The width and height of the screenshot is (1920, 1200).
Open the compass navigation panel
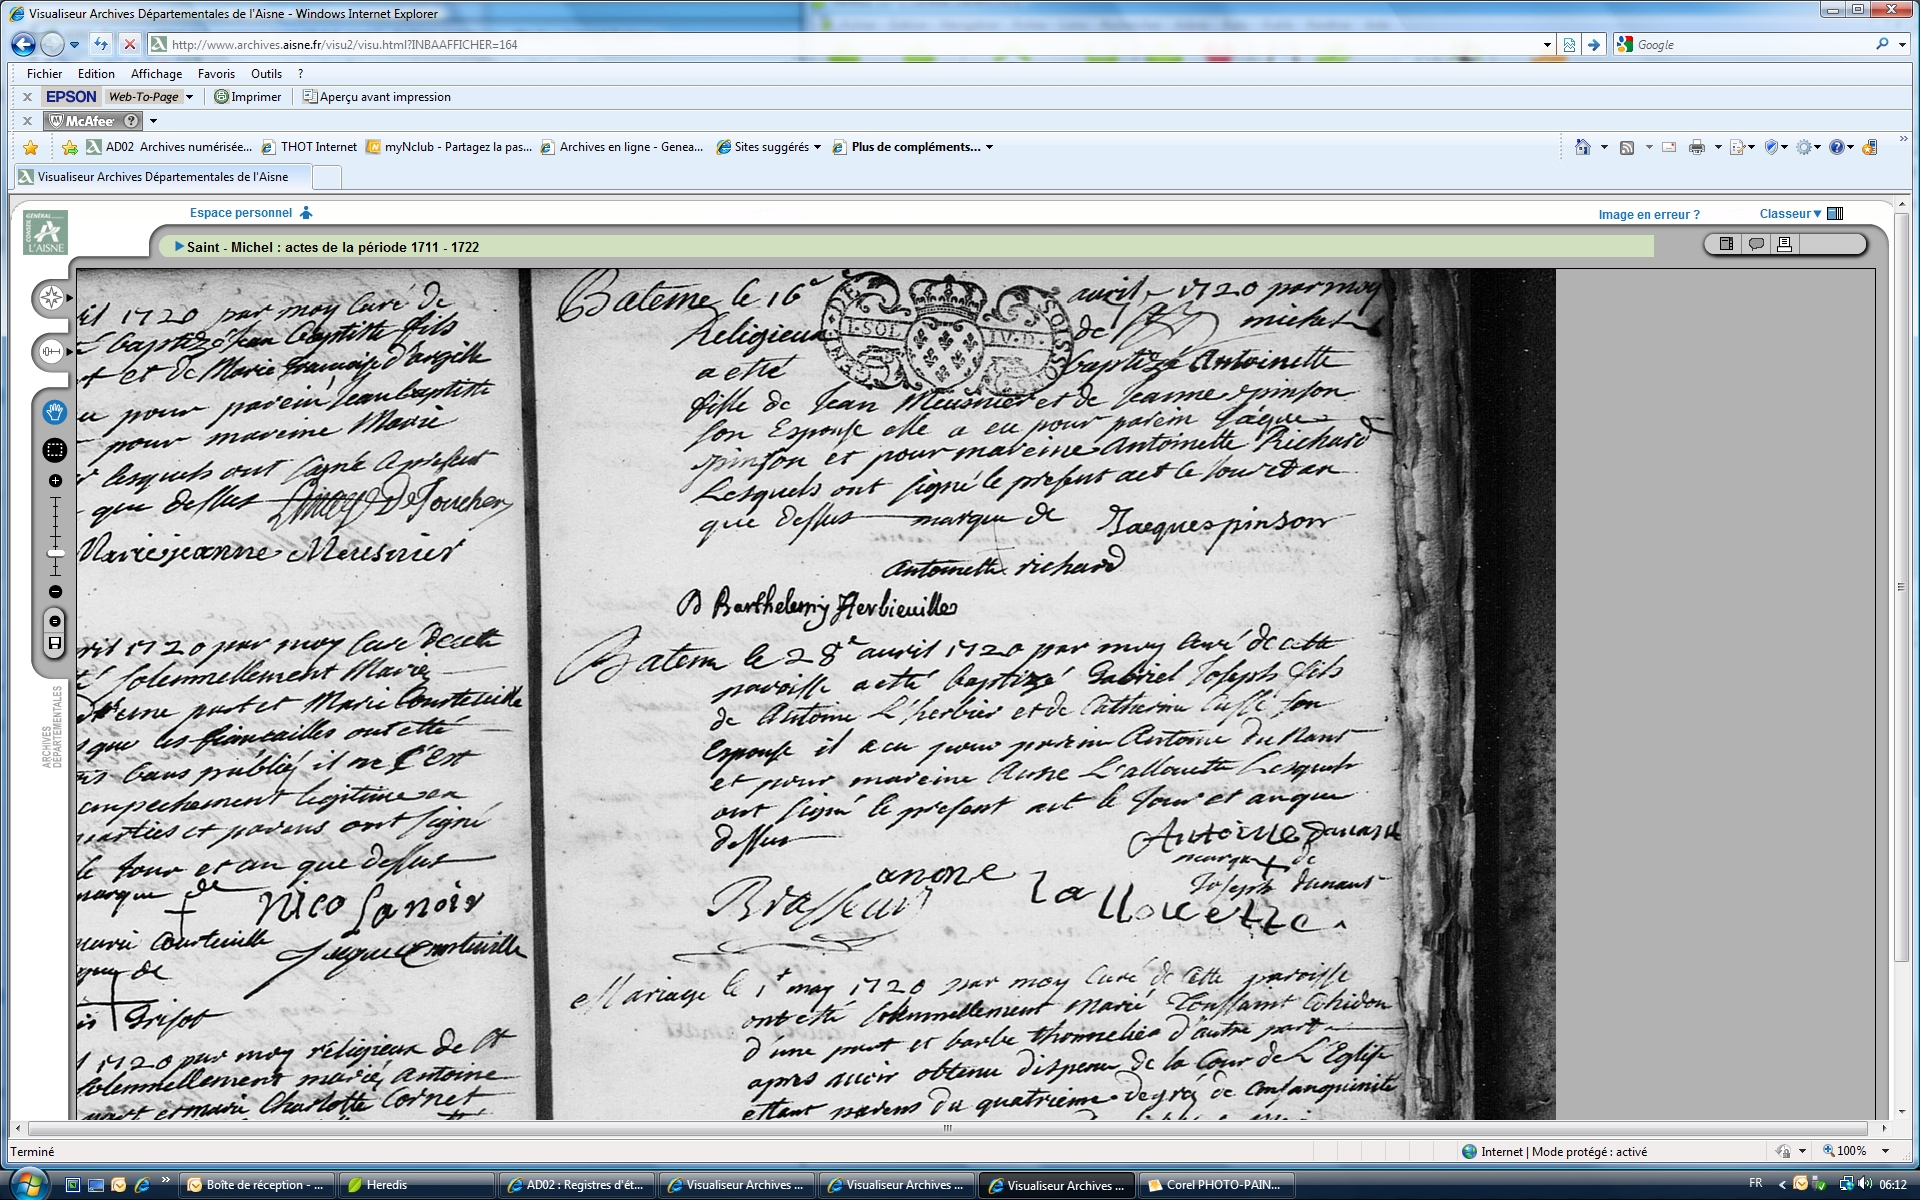(x=51, y=298)
